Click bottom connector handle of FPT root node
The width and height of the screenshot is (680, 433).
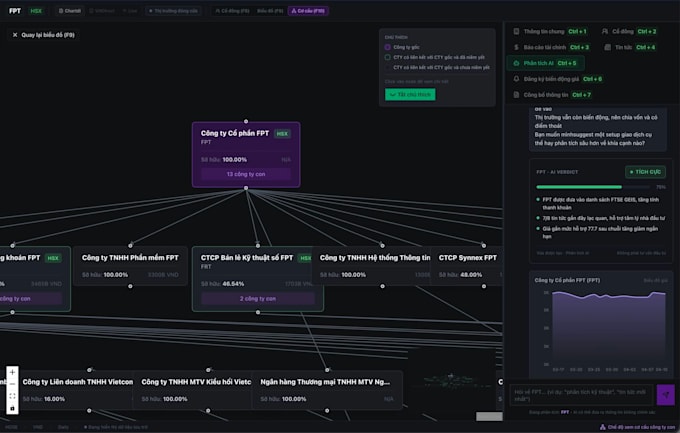click(246, 188)
